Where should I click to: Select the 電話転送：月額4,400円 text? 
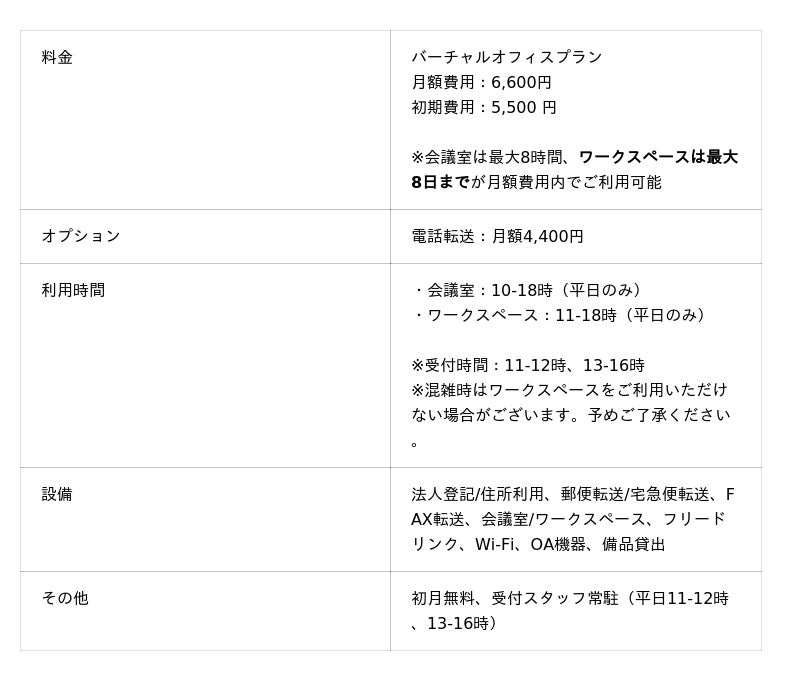coord(497,237)
